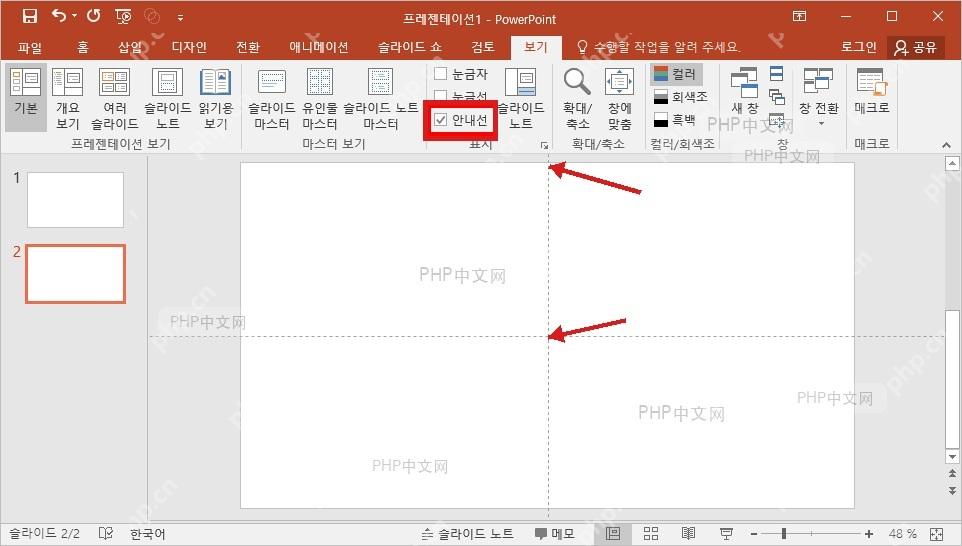
Task: Open 슬라이드 노트 마스터 view
Action: 380,97
